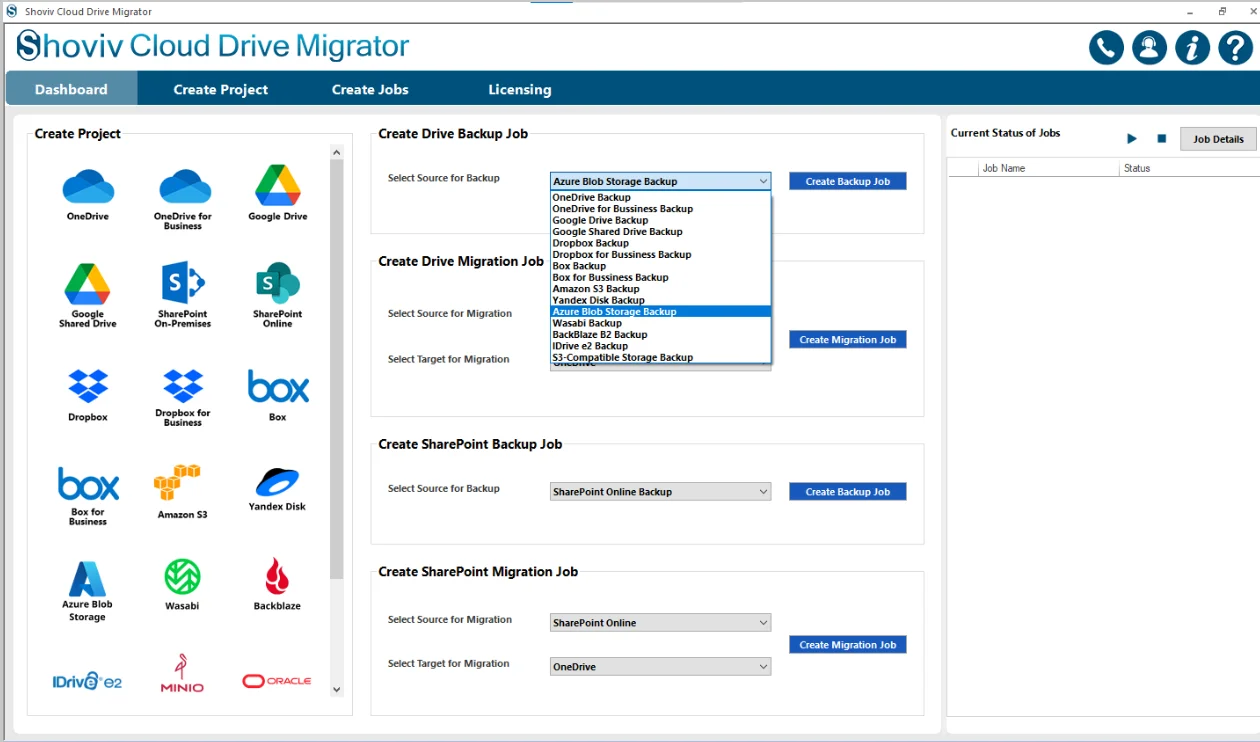Image resolution: width=1260 pixels, height=742 pixels.
Task: Open the Dropbox project icon
Action: pyautogui.click(x=88, y=386)
